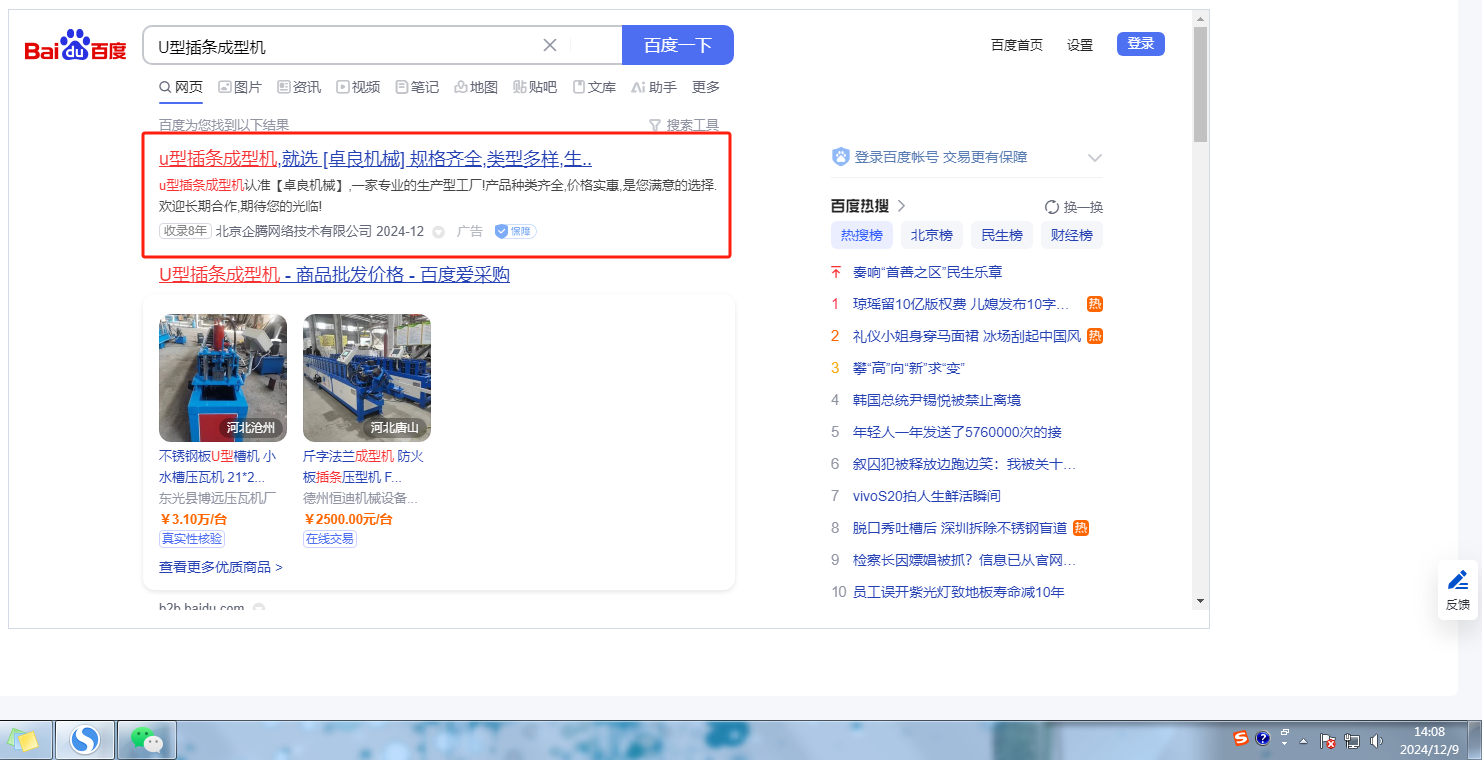Clear the search box with the X icon
This screenshot has height=760, width=1482.
point(550,45)
